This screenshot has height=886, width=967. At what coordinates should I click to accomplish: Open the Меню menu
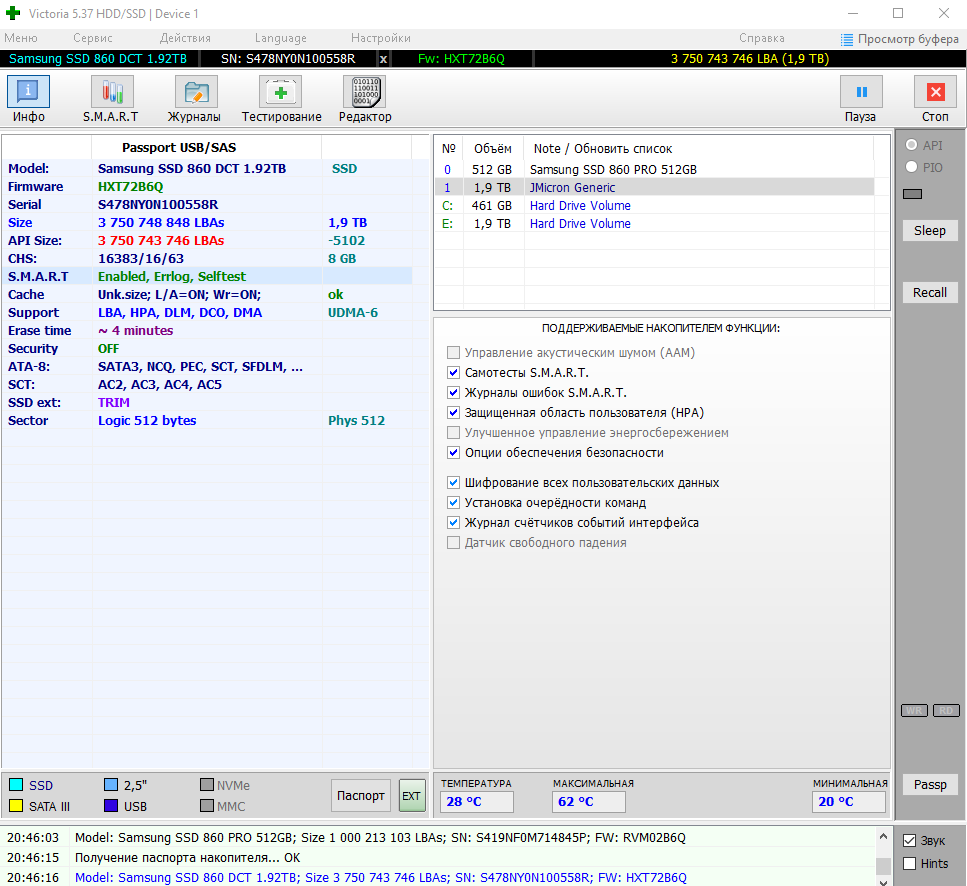tap(21, 38)
